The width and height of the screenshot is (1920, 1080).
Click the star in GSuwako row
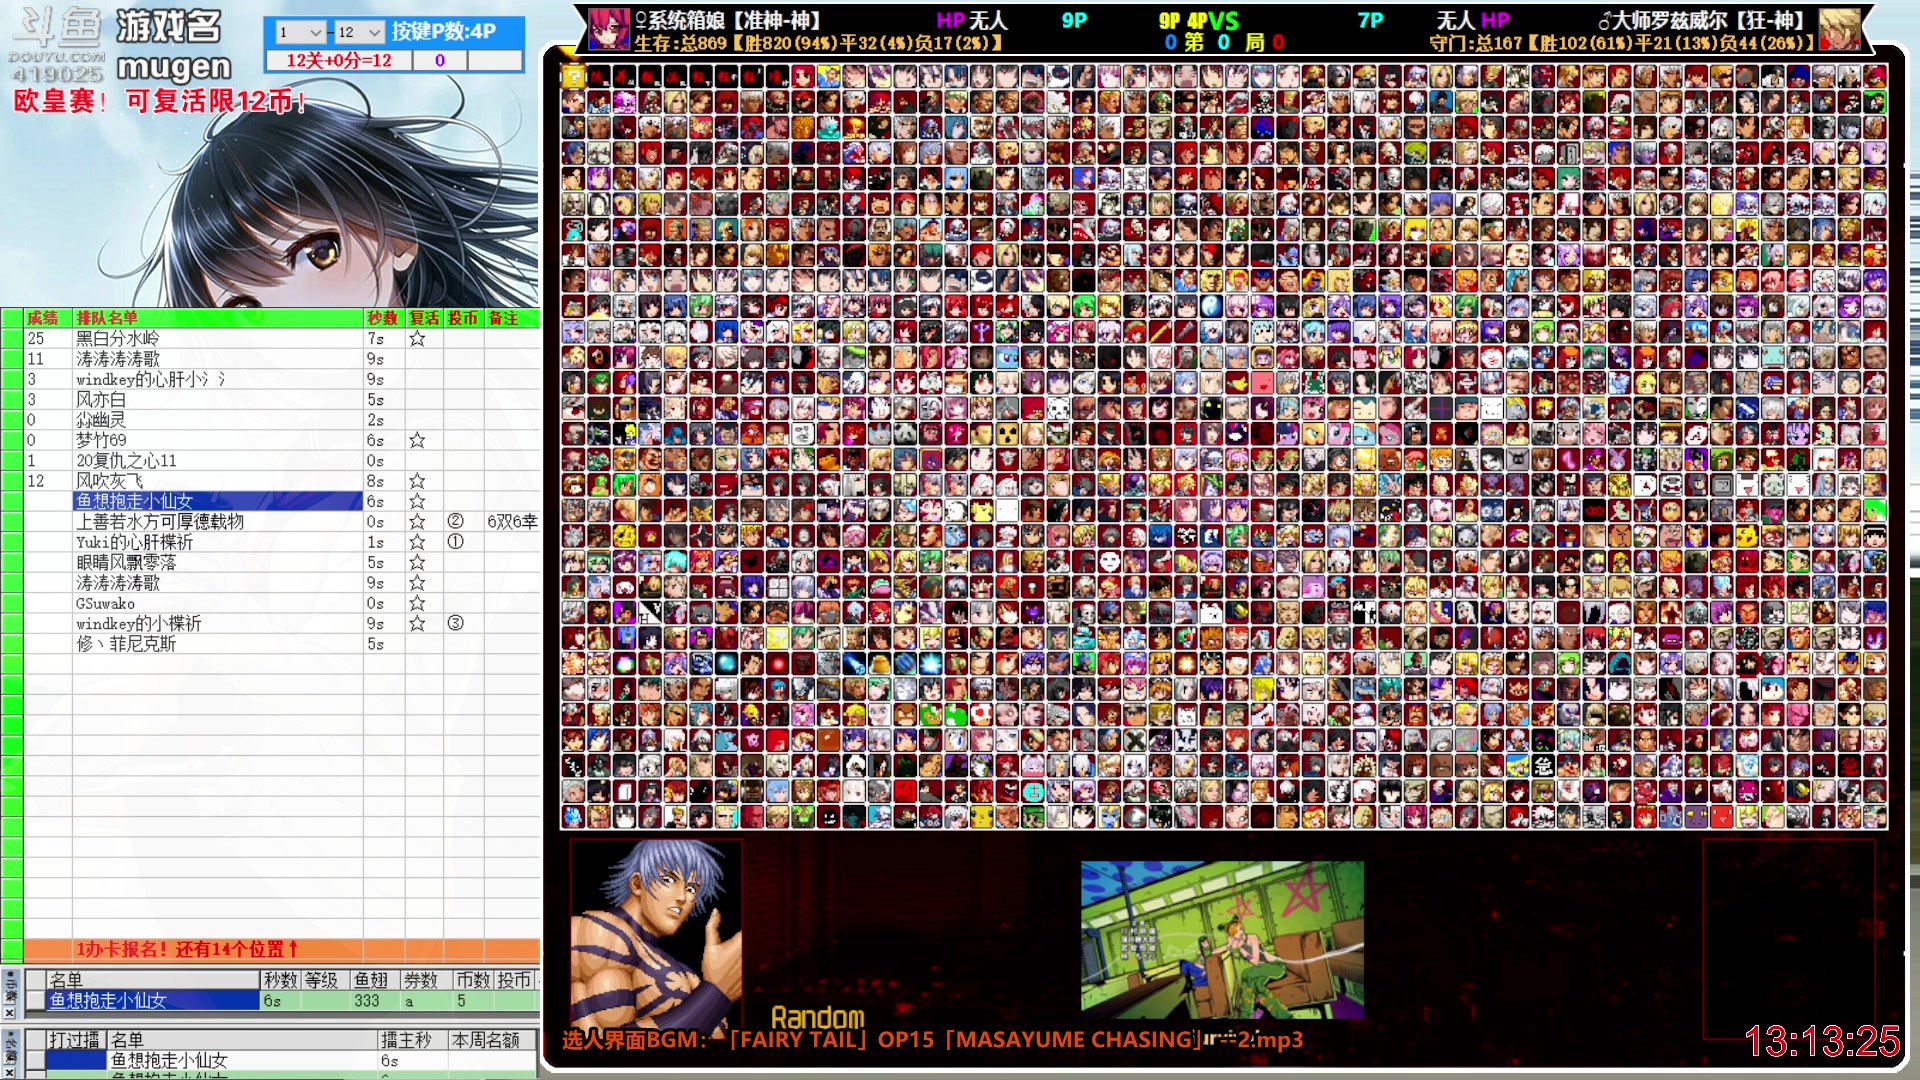(417, 604)
